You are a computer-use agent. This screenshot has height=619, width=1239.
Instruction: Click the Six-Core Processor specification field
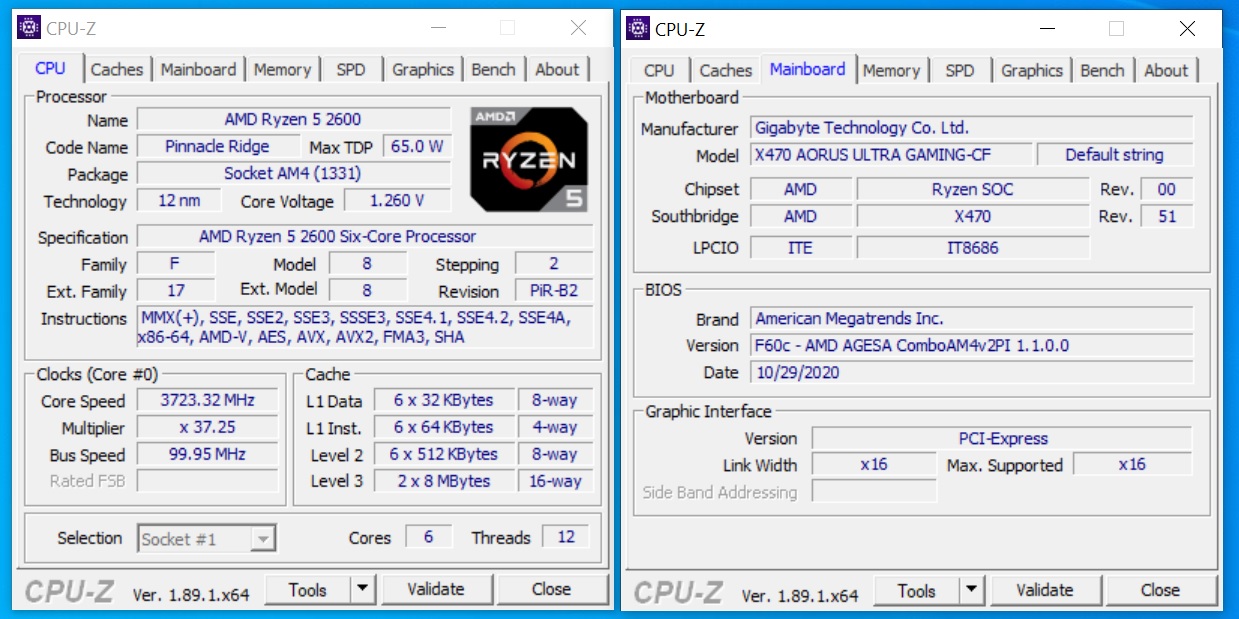point(365,237)
